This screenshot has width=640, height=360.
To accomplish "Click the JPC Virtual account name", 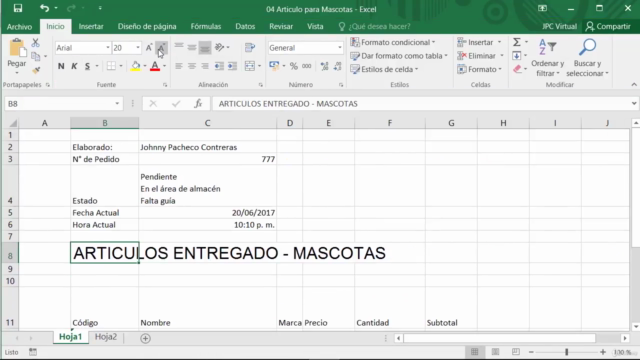I will tap(559, 27).
